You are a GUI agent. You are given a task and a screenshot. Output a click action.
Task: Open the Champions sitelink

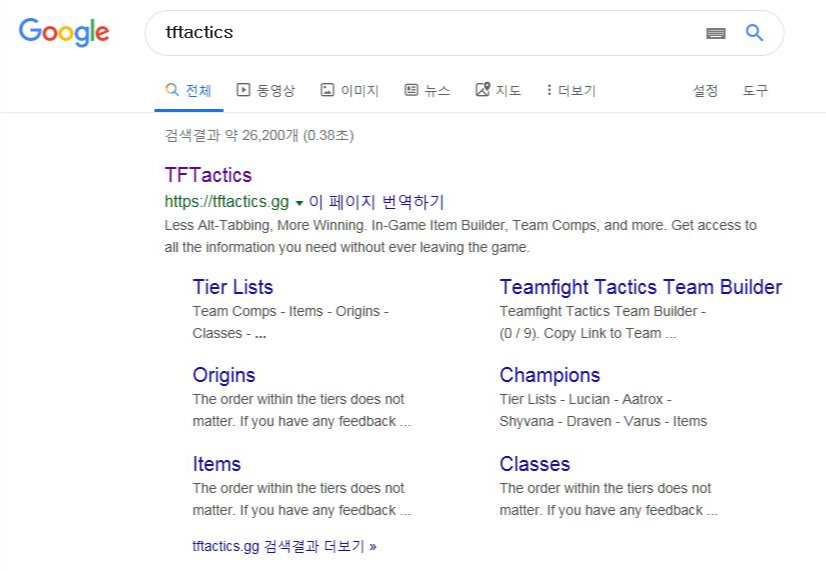[549, 375]
